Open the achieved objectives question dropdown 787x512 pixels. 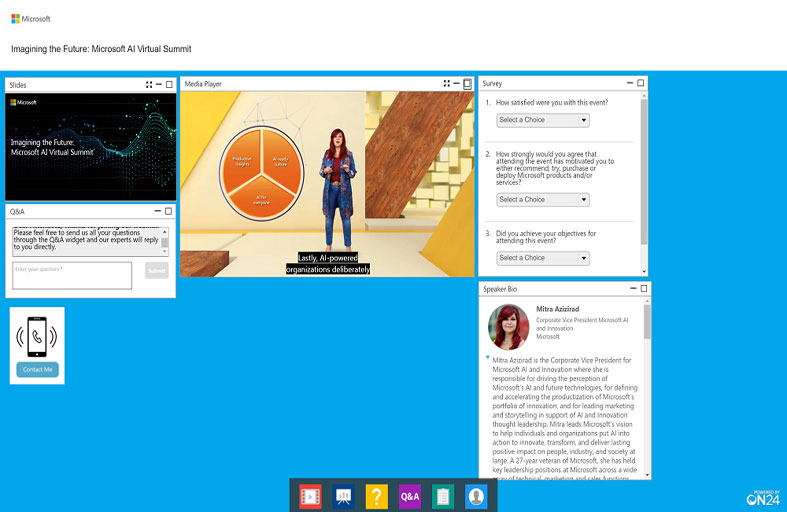point(543,258)
